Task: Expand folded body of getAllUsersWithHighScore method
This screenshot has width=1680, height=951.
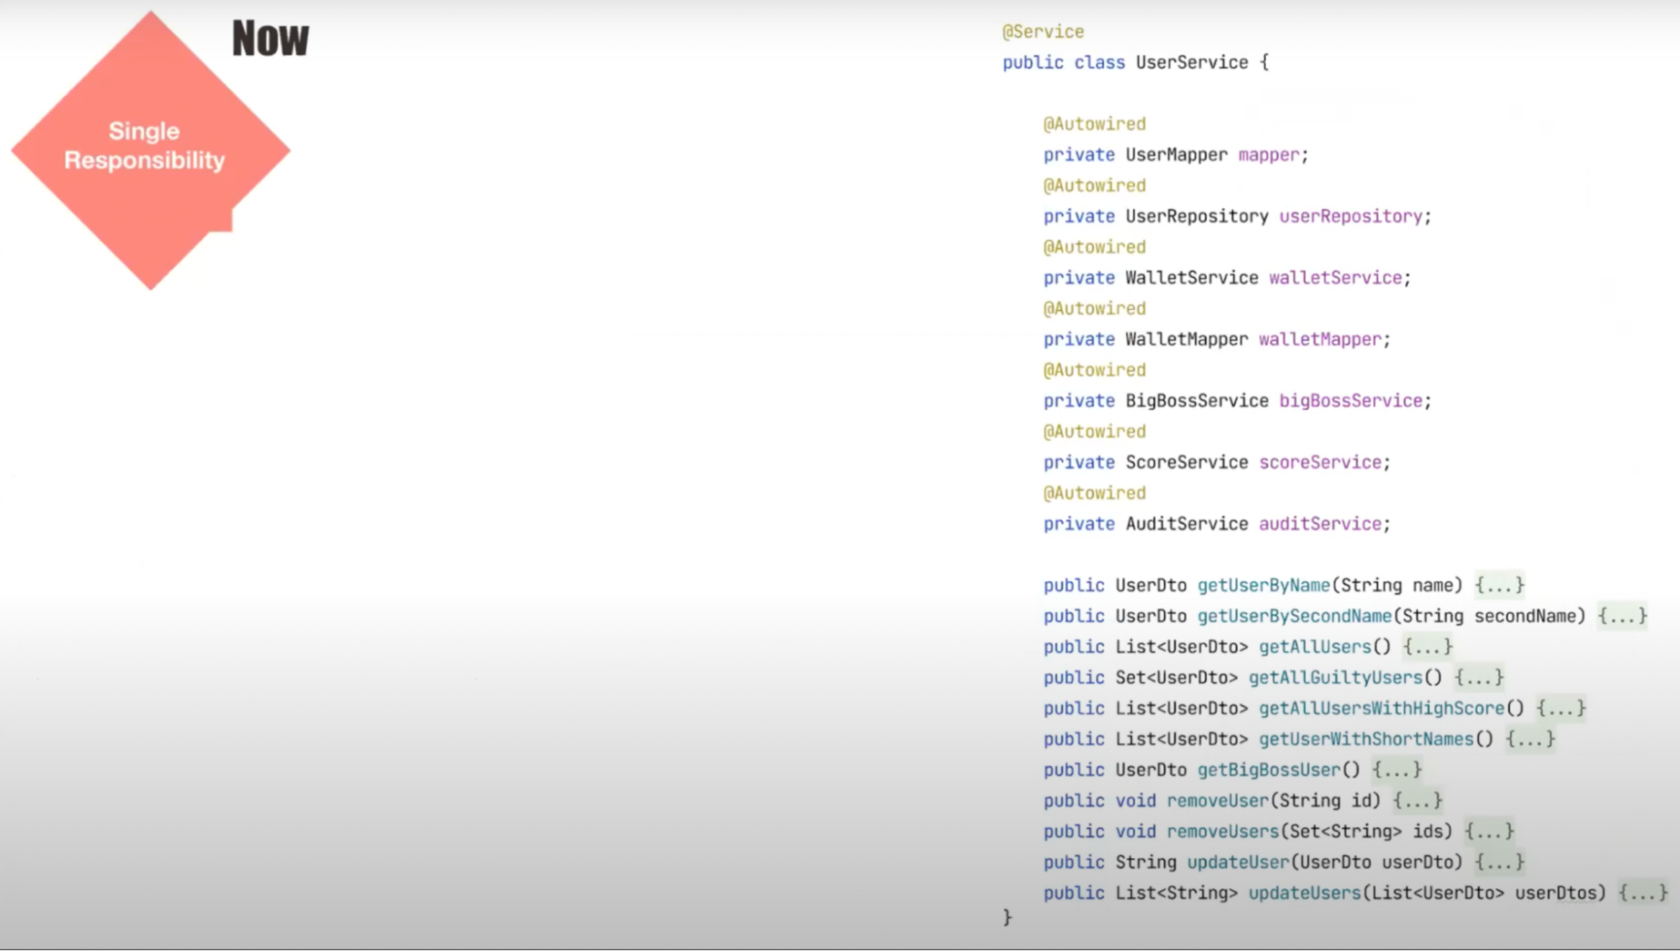Action: click(x=1561, y=708)
